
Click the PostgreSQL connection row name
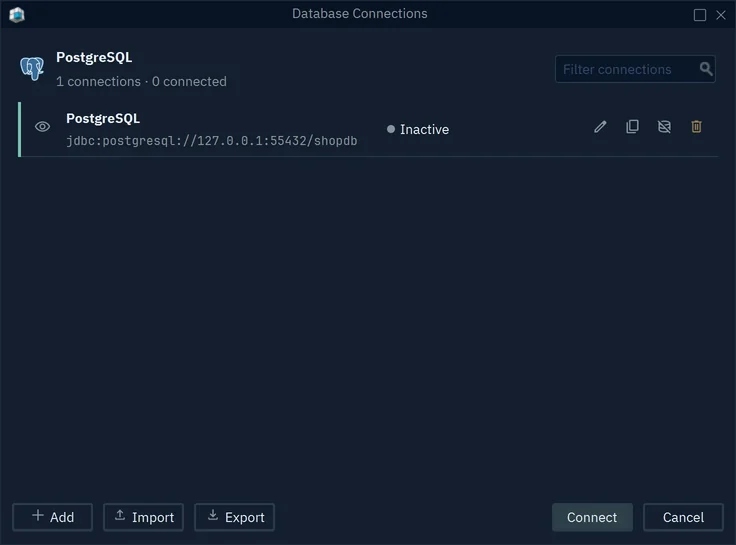point(103,118)
